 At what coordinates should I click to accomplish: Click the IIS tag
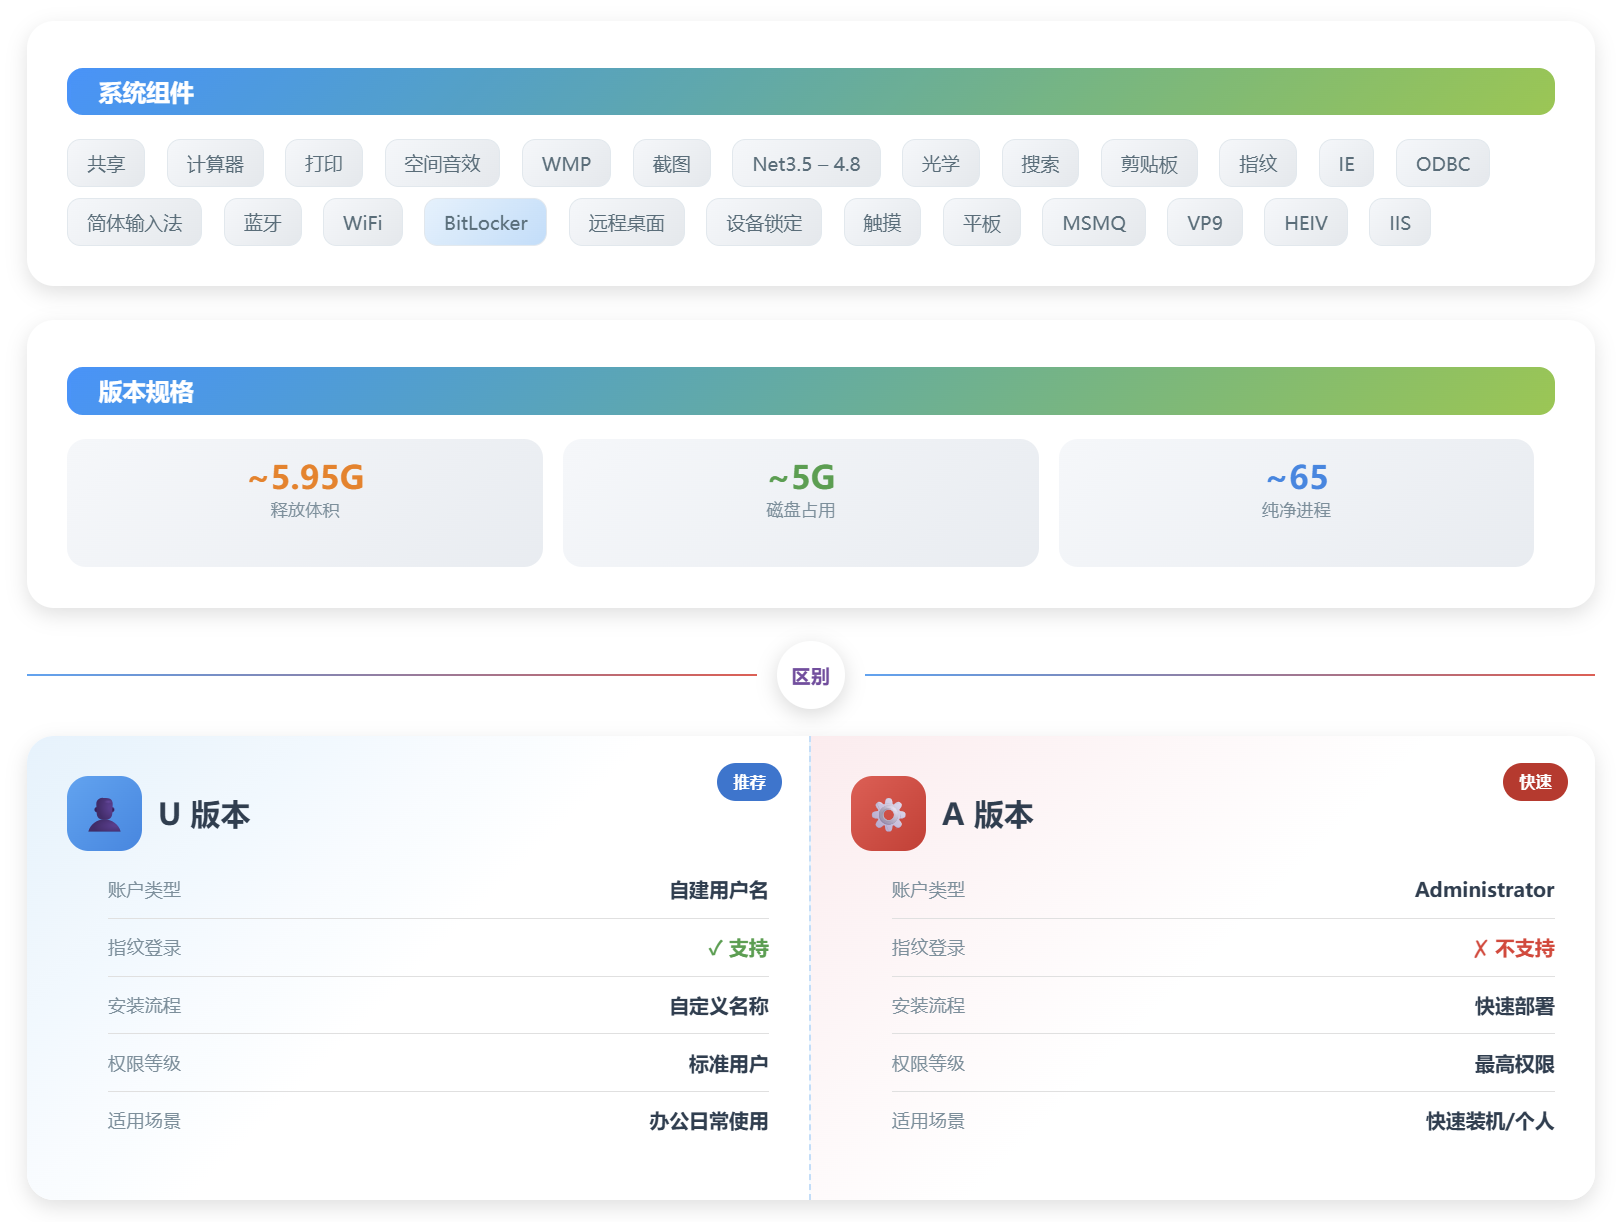point(1400,222)
